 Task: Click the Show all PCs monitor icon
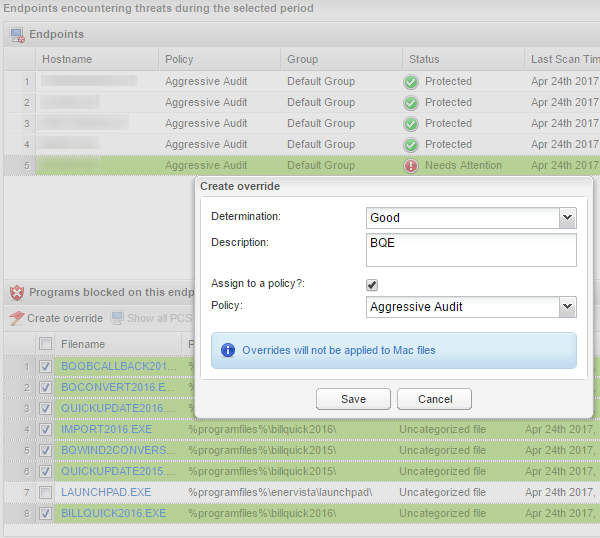point(117,318)
